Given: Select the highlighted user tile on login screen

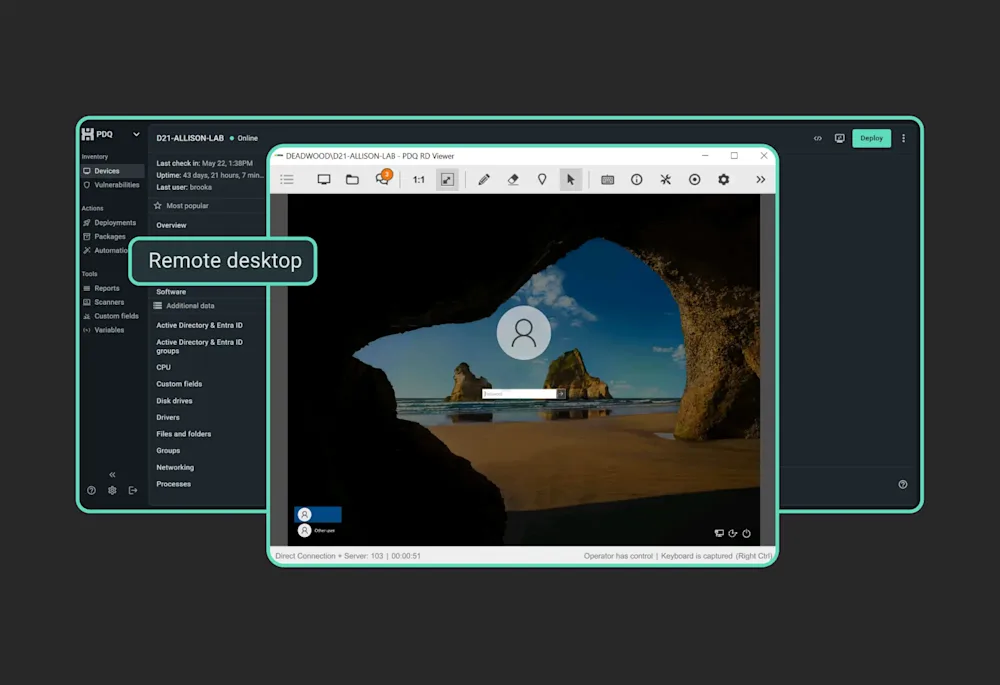Looking at the screenshot, I should [x=318, y=515].
